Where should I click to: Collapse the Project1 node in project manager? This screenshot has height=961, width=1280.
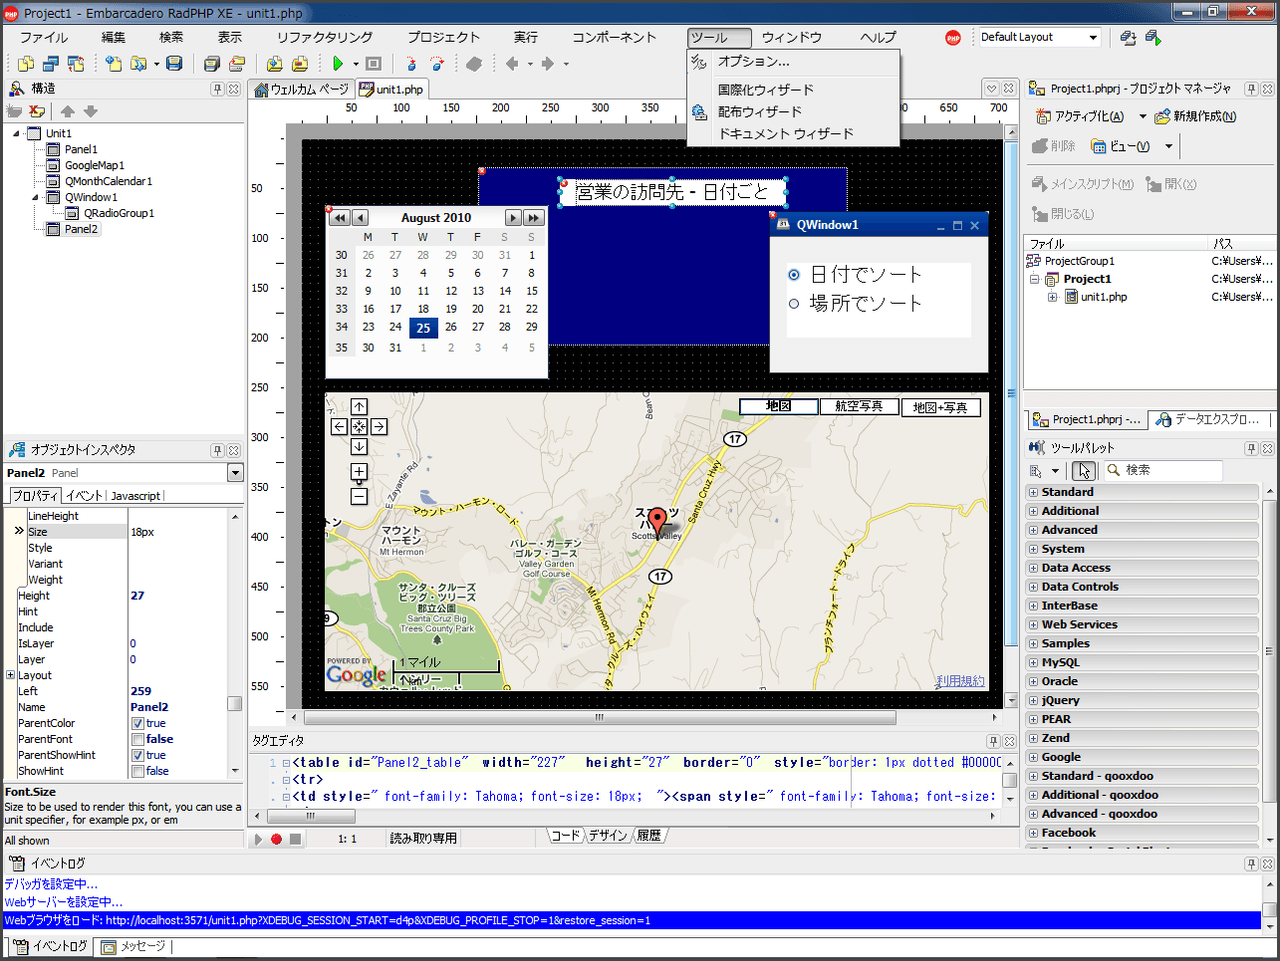click(1035, 279)
